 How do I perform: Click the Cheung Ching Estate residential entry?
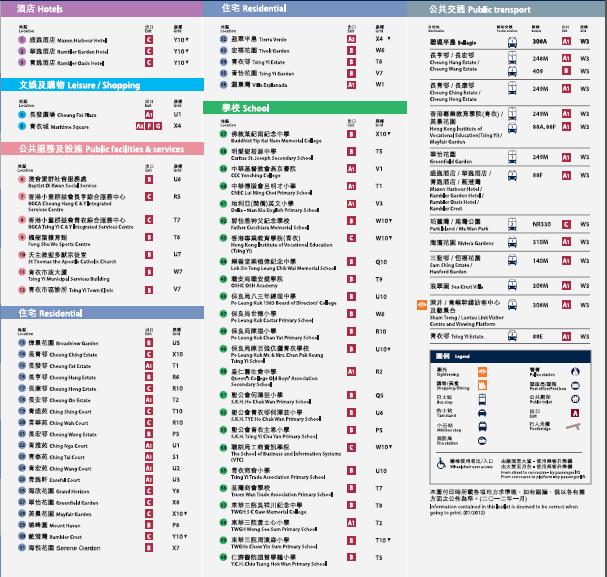click(x=63, y=354)
